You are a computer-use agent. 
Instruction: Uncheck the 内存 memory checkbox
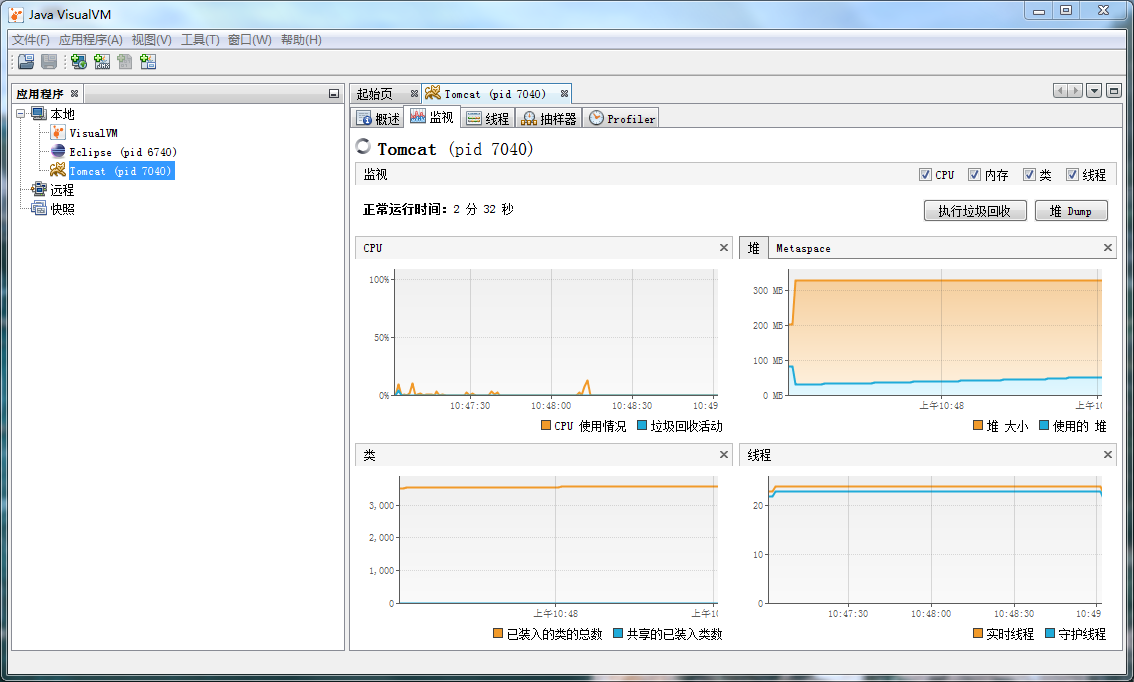pyautogui.click(x=974, y=174)
